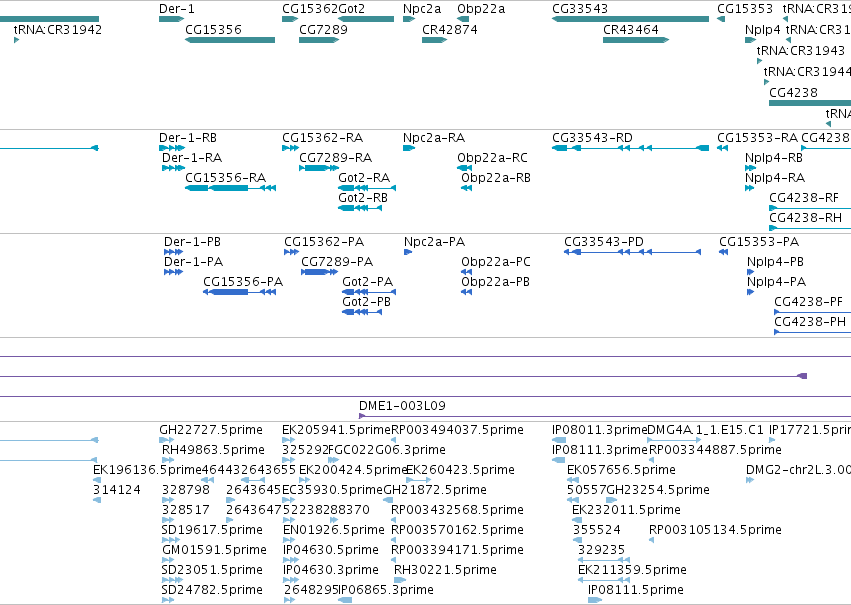Select the Obp22a-RC transcript label
Image resolution: width=851 pixels, height=605 pixels.
point(492,158)
